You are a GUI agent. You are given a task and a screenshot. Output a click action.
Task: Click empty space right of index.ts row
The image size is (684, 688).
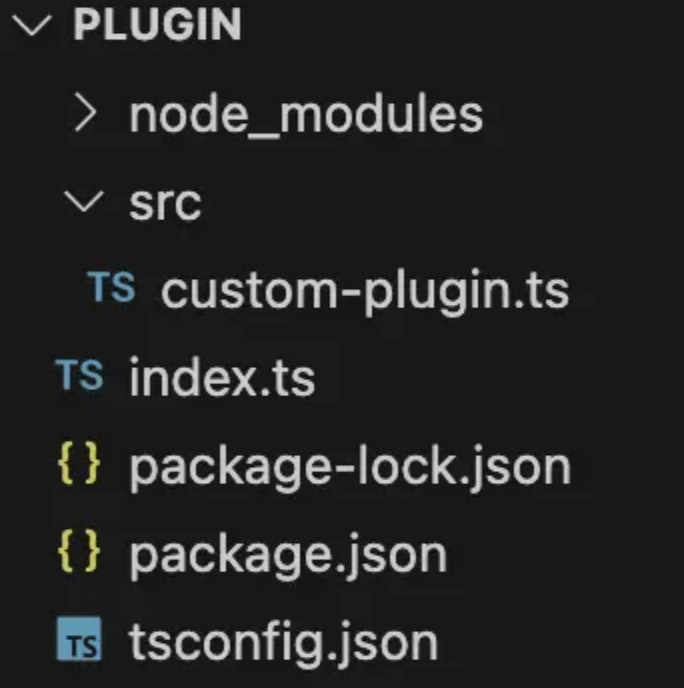[x=496, y=377]
